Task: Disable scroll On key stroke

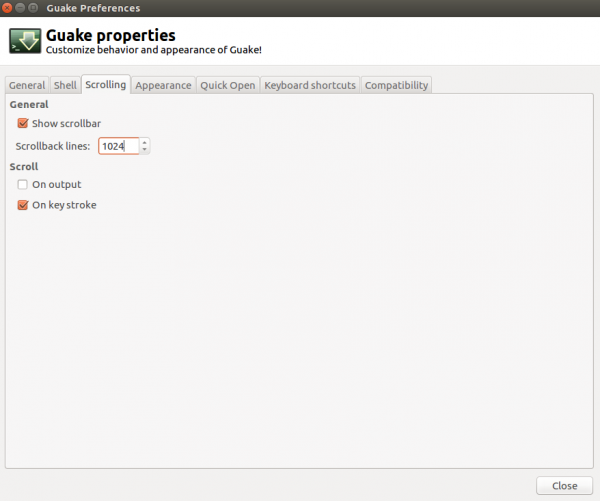Action: click(x=23, y=205)
